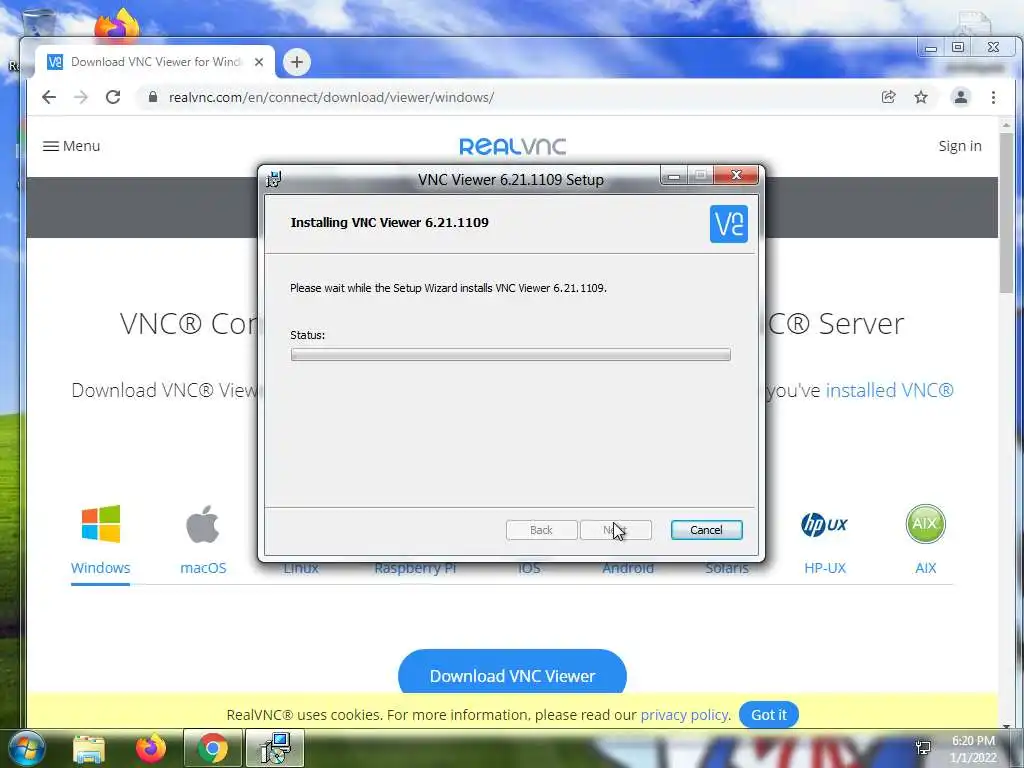
Task: Minimize the VNC Viewer Setup window
Action: 674,175
